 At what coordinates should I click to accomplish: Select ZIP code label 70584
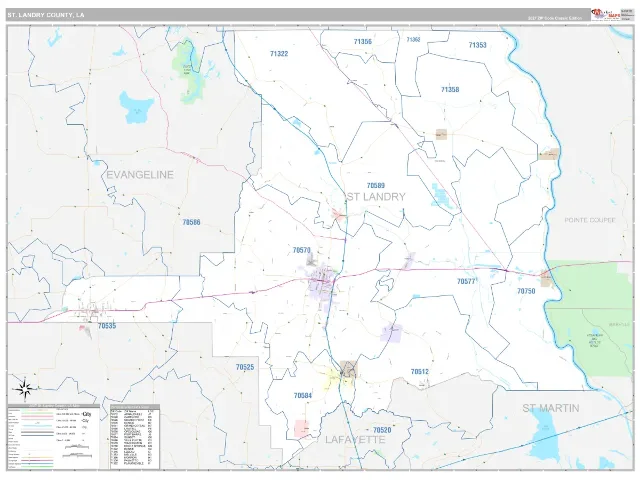303,396
